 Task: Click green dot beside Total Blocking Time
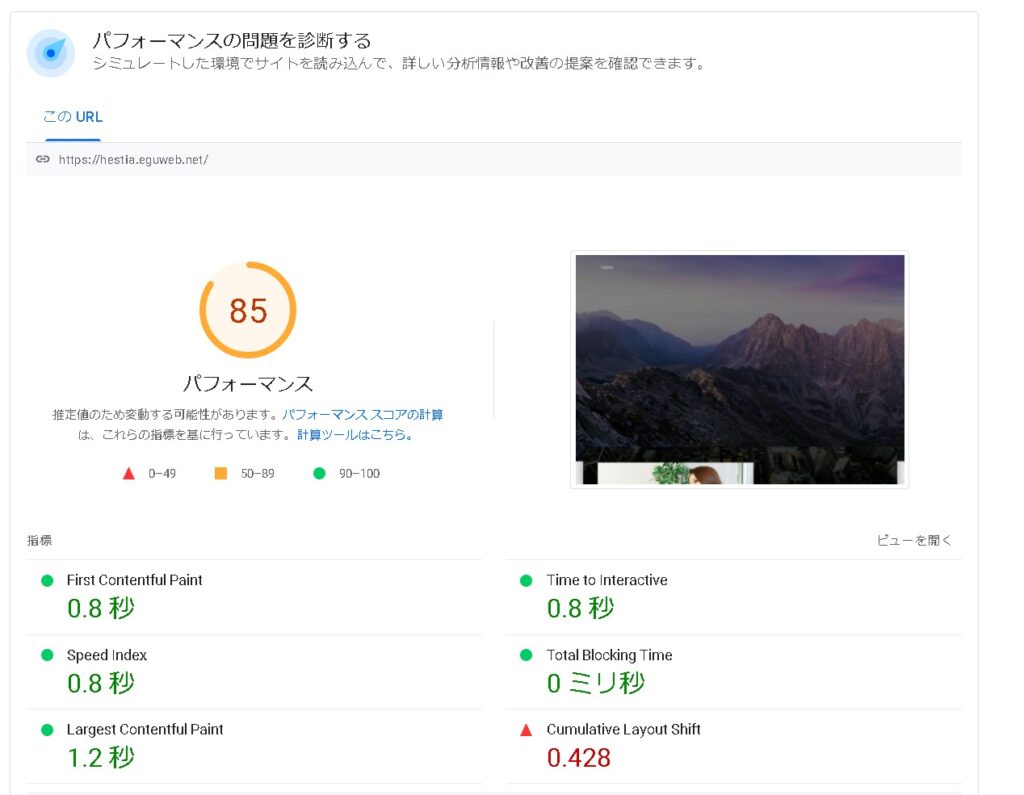526,655
